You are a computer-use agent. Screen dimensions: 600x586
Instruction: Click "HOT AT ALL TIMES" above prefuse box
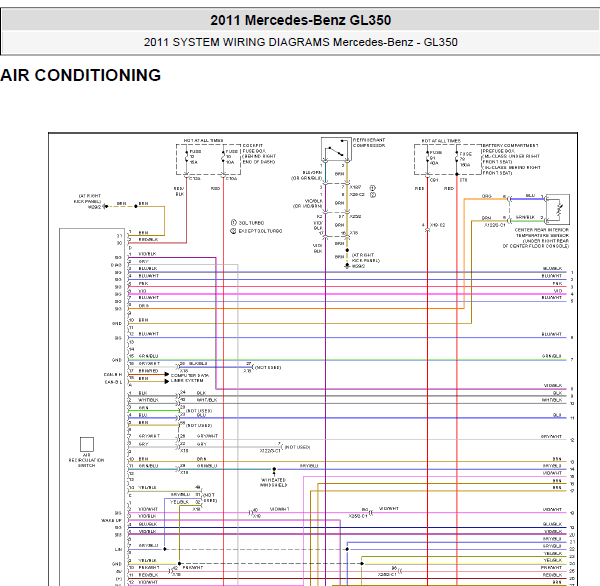point(441,141)
